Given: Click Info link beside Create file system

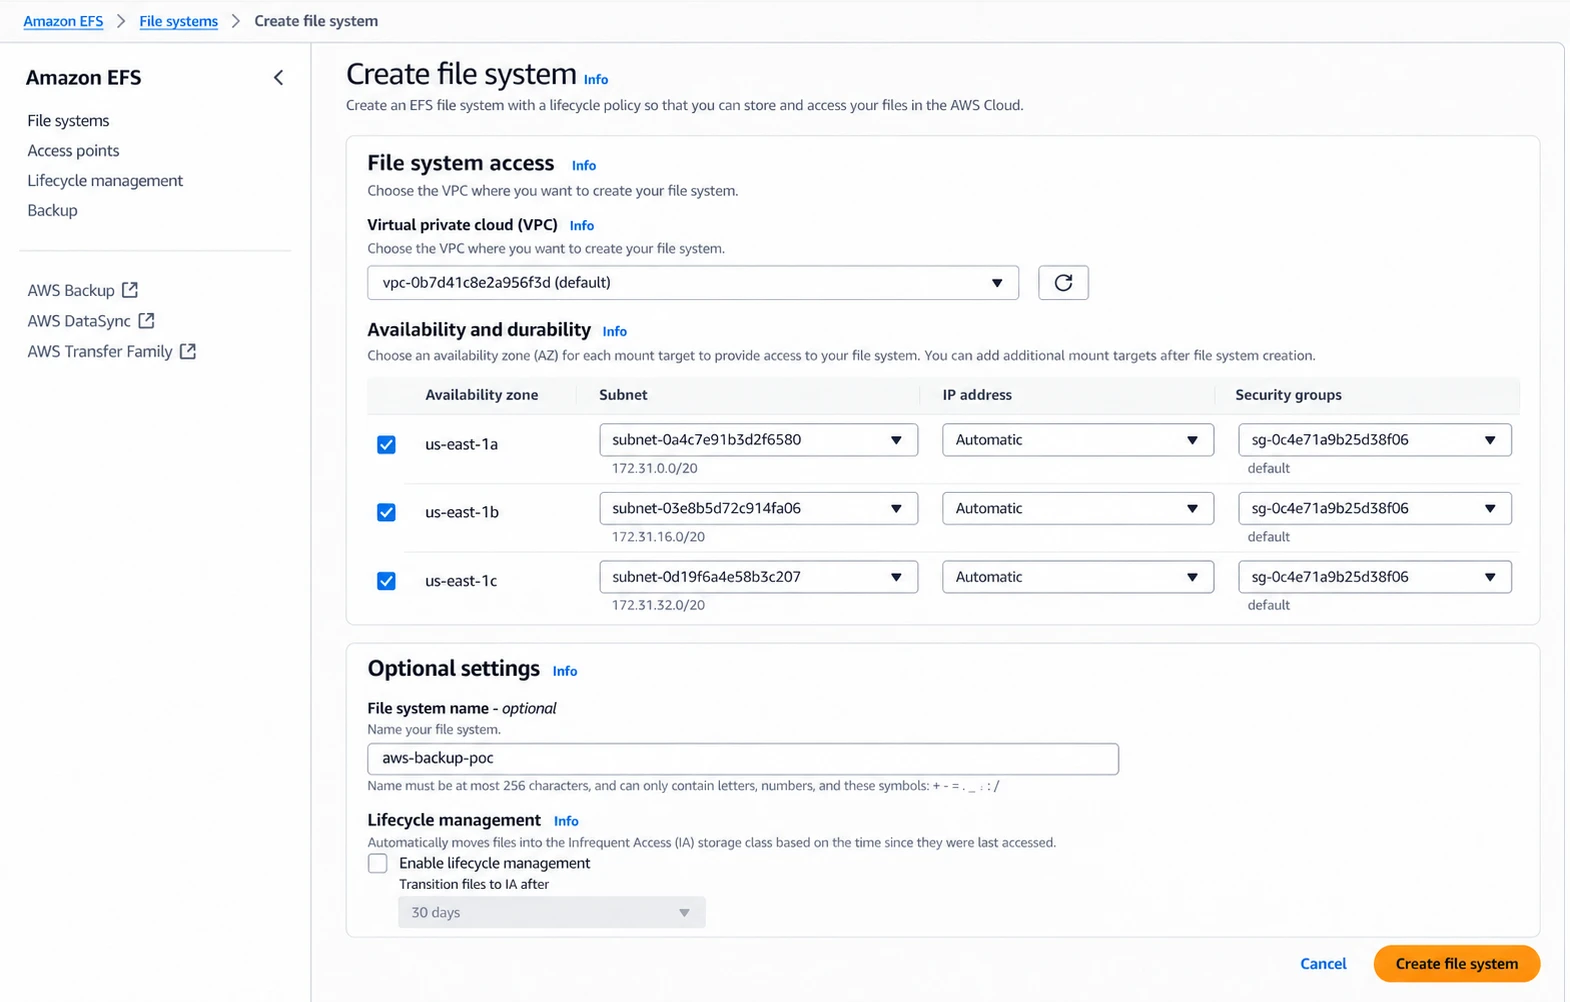Looking at the screenshot, I should pyautogui.click(x=596, y=80).
